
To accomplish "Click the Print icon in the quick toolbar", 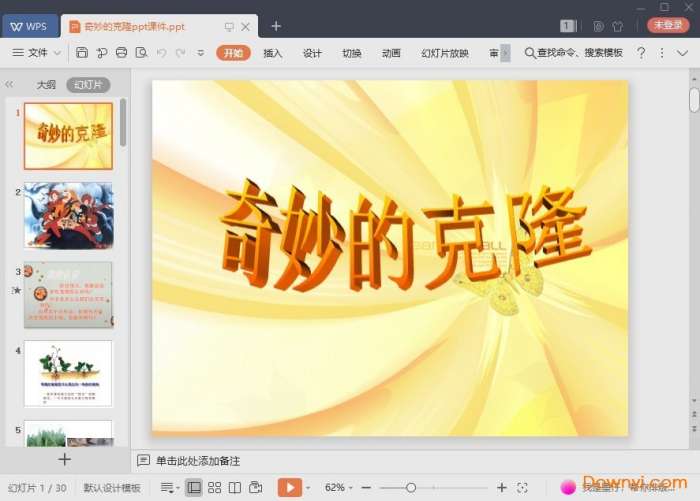I will (x=121, y=53).
